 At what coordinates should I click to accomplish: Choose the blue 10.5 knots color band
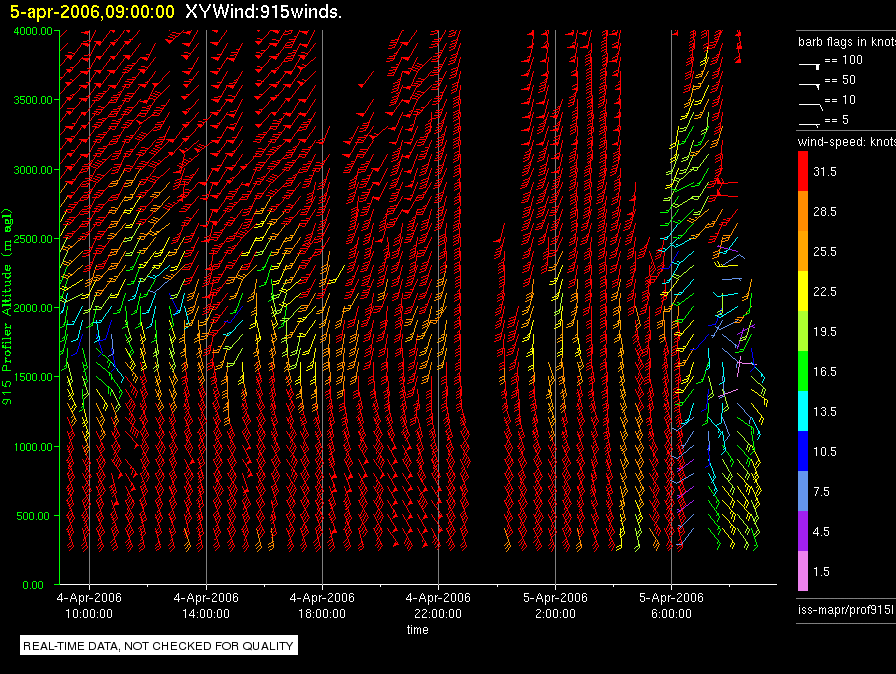click(802, 451)
